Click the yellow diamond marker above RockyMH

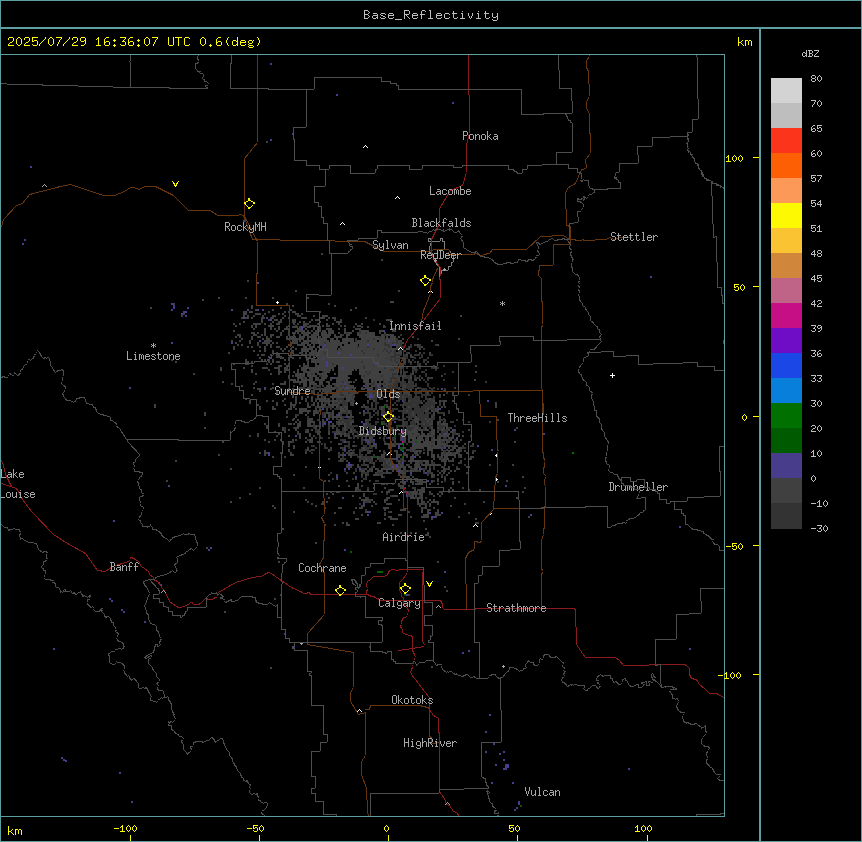point(249,204)
